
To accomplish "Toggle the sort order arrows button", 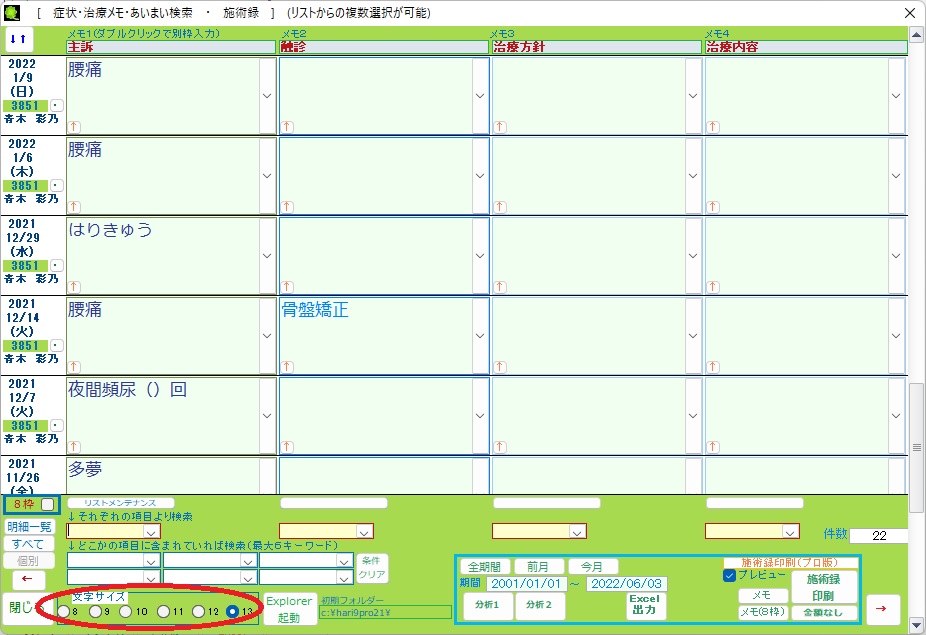I will pyautogui.click(x=19, y=40).
